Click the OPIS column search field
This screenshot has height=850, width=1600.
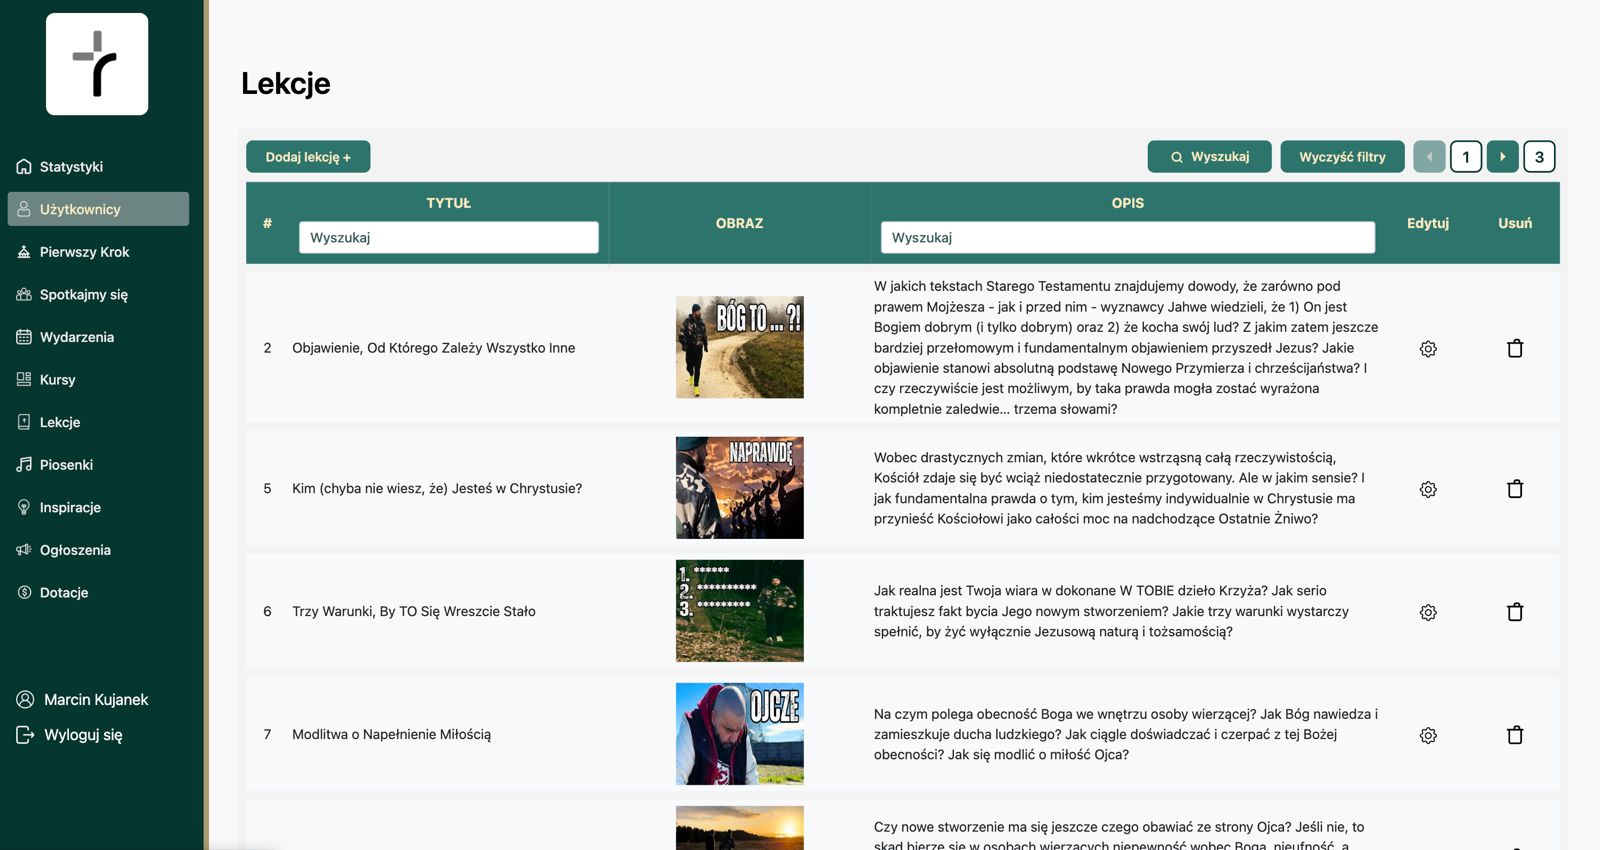[1128, 238]
